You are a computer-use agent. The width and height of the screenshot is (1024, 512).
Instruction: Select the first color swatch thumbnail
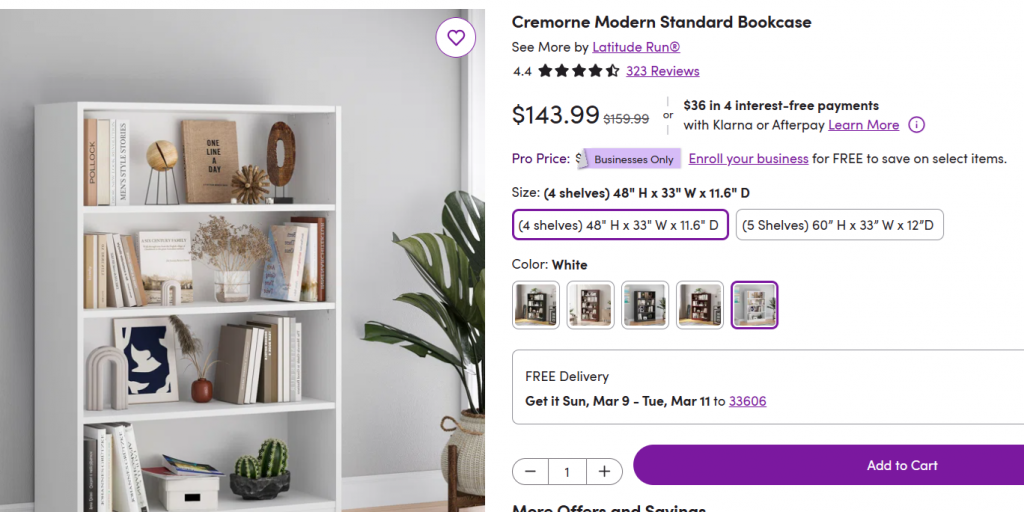[536, 305]
